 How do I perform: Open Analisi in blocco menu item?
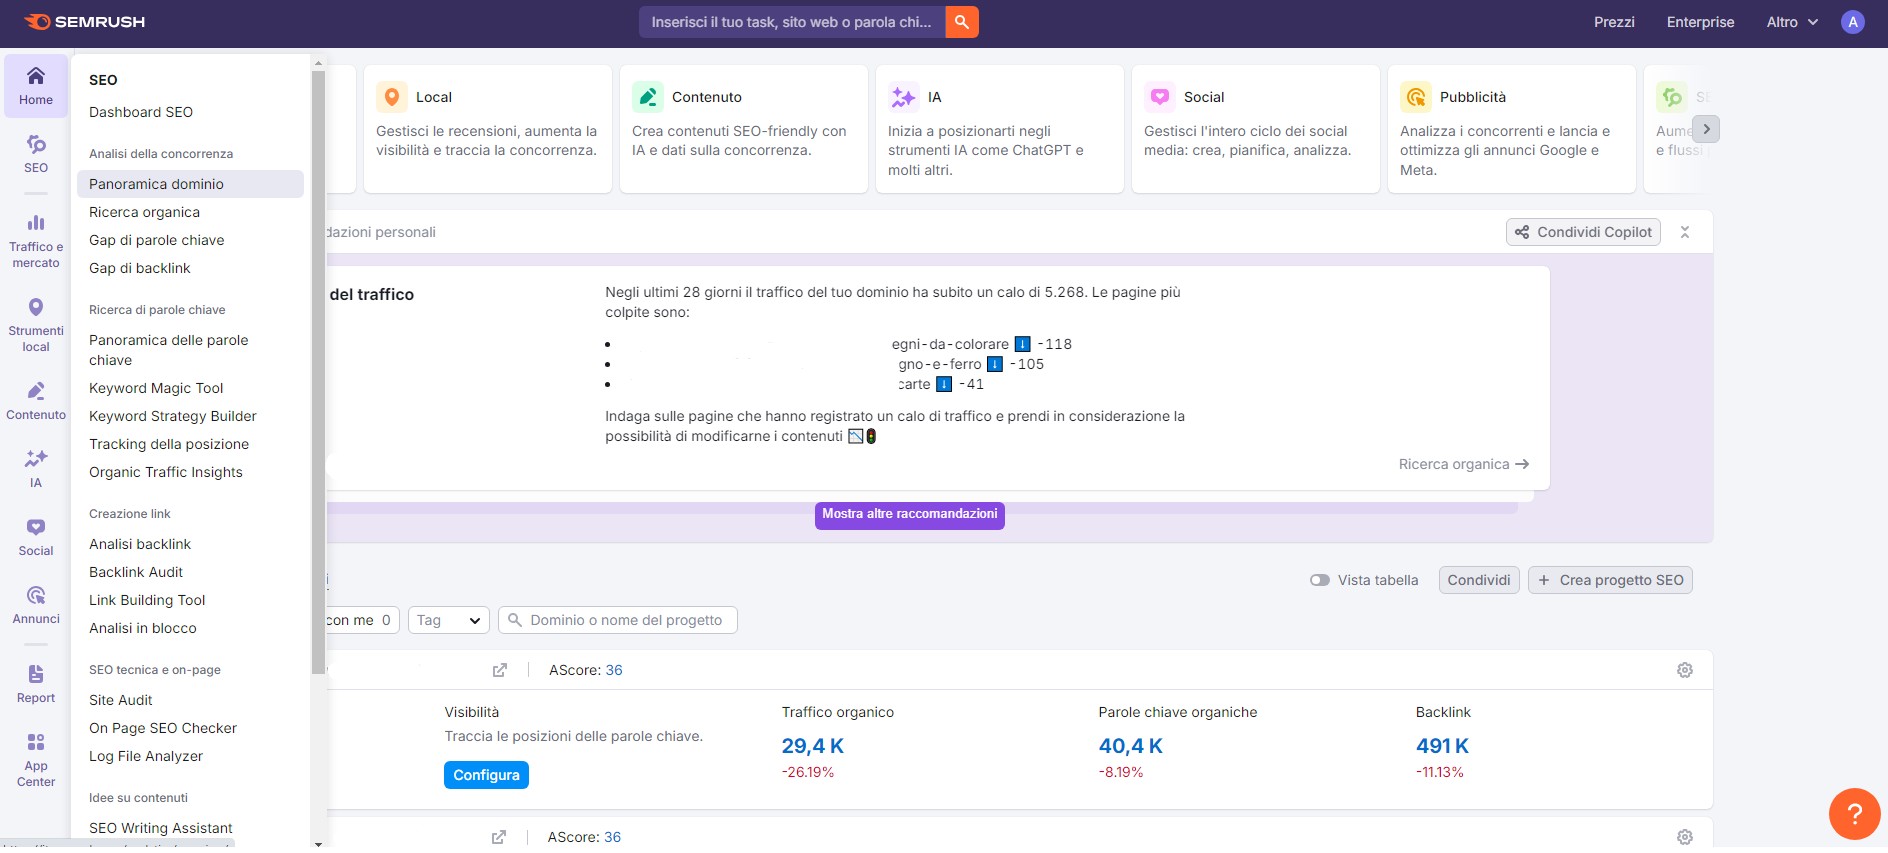tap(142, 628)
